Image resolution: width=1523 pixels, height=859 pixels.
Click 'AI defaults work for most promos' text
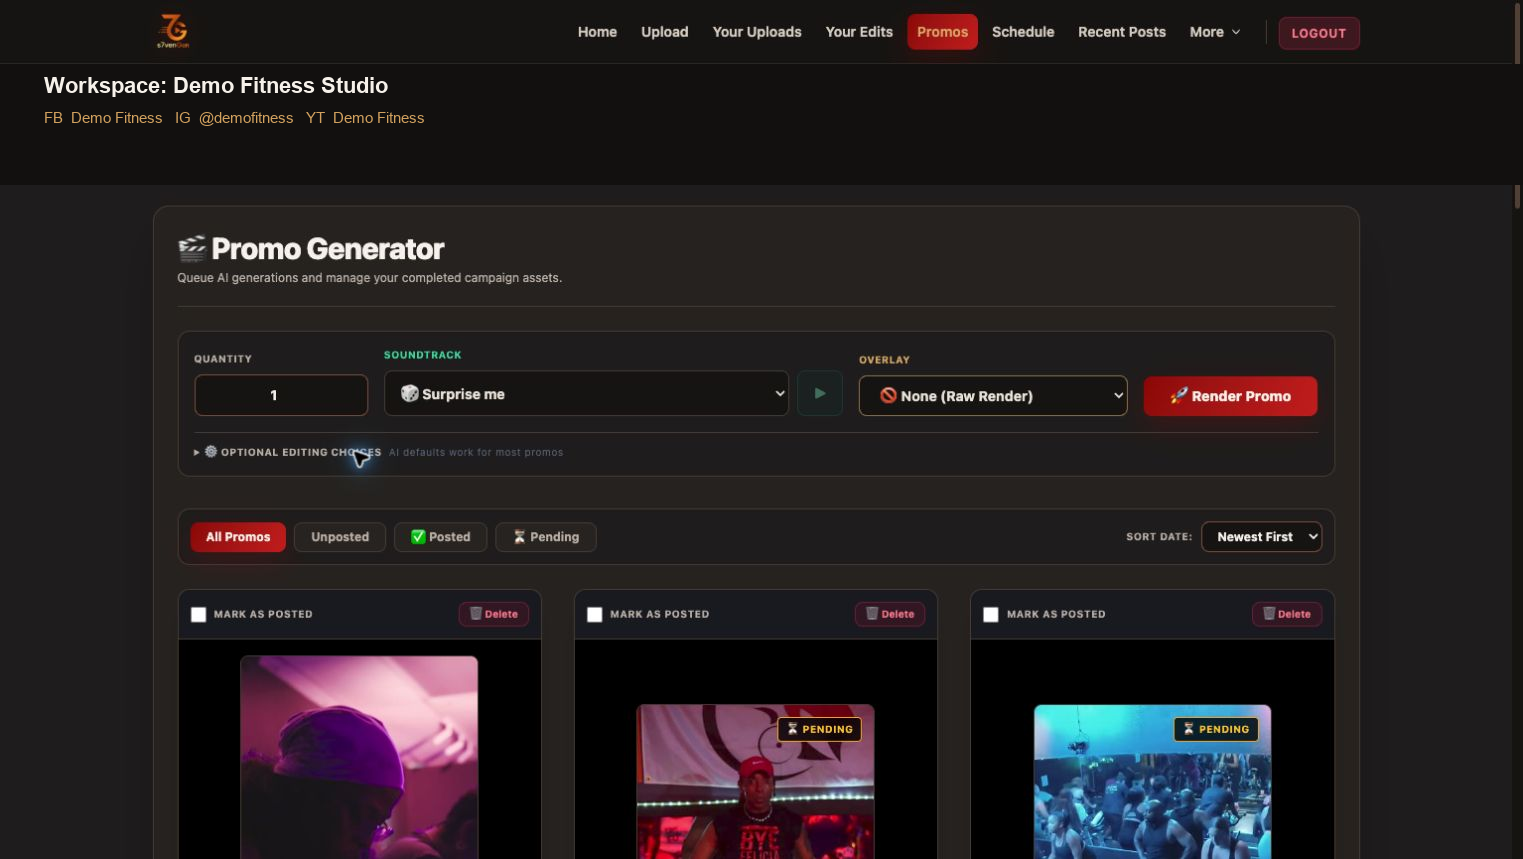click(x=476, y=452)
